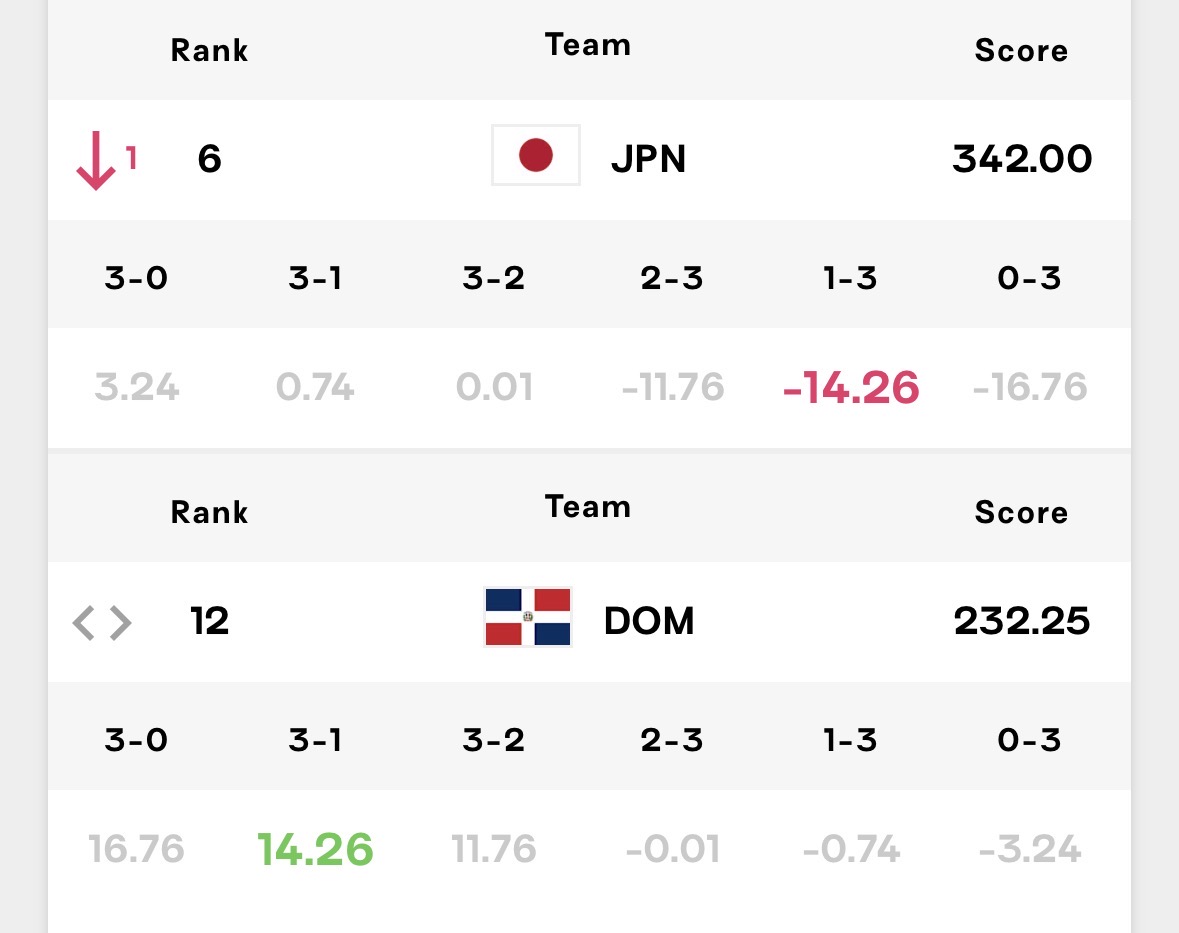Viewport: 1179px width, 933px height.
Task: Pick Japan's 3-2 outcome value 0.01
Action: tap(494, 387)
